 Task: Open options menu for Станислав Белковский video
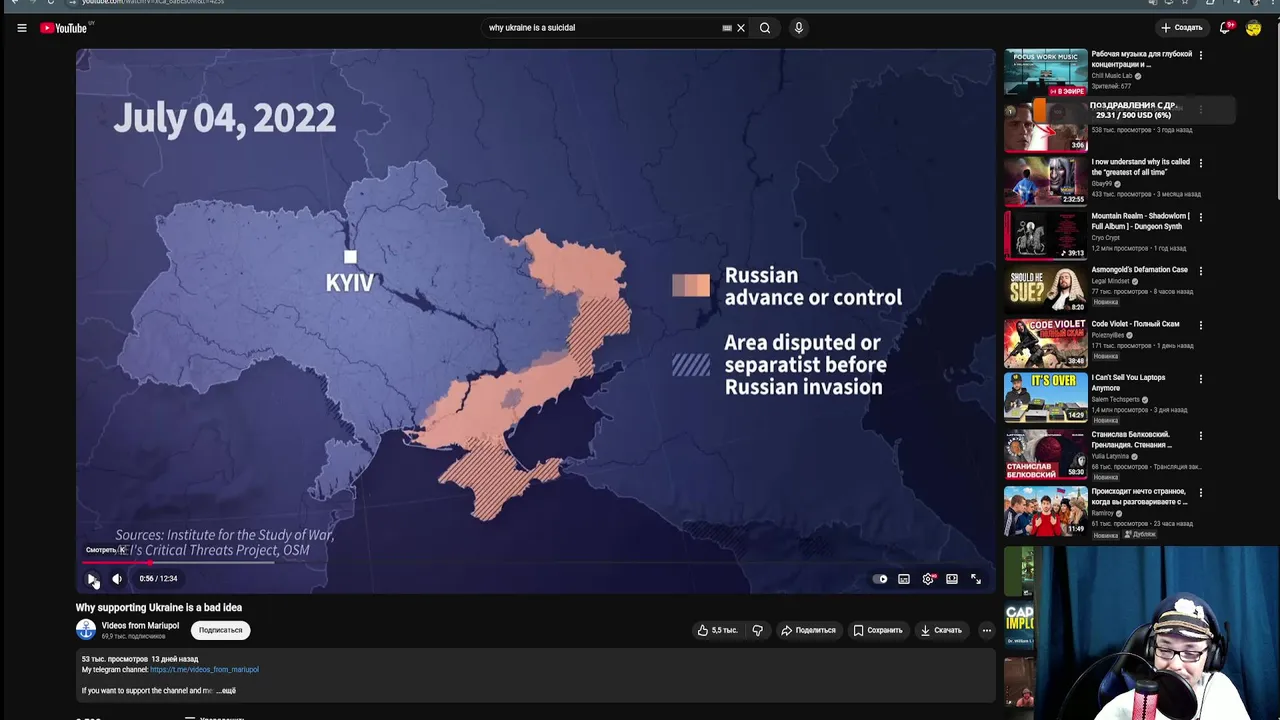coord(1201,436)
